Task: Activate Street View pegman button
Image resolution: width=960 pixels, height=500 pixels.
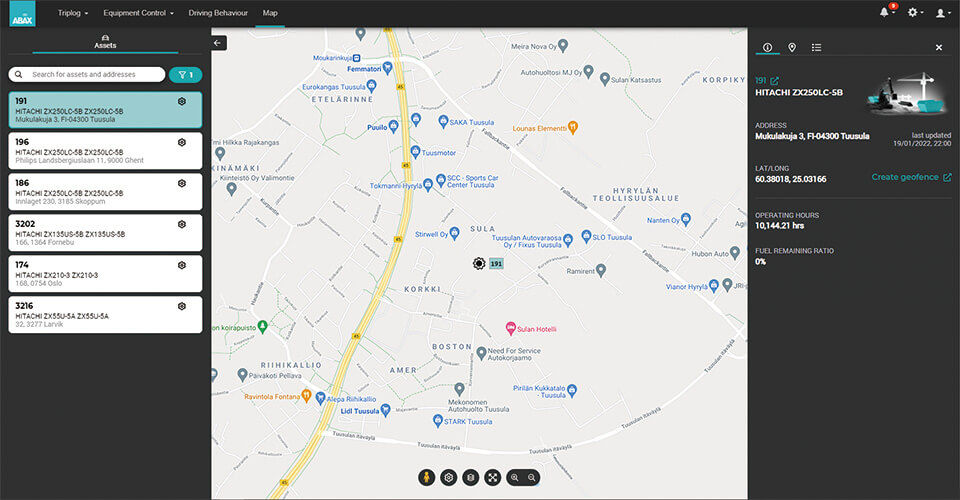Action: pyautogui.click(x=427, y=477)
